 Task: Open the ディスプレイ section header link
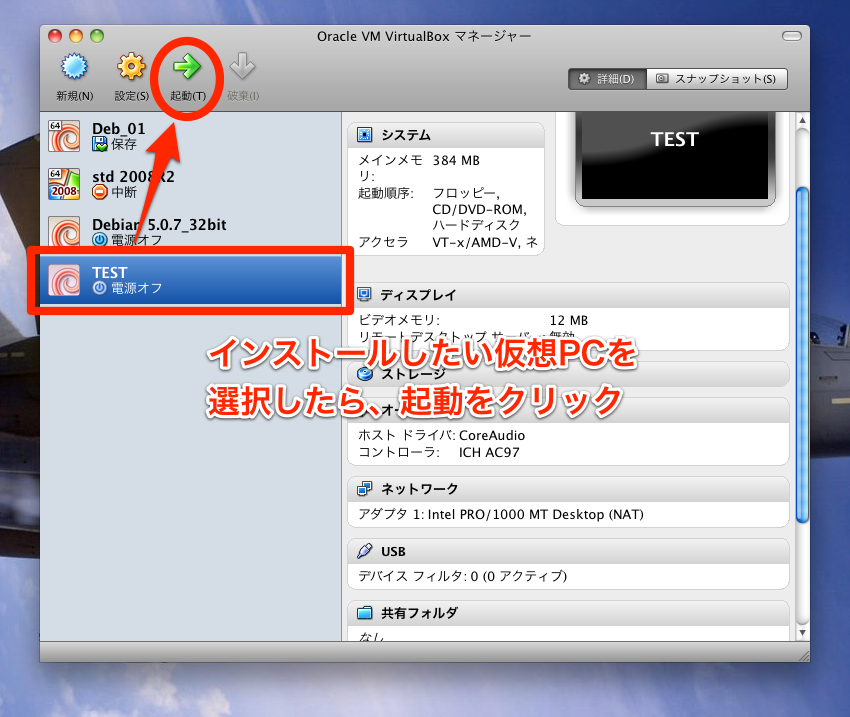[x=418, y=295]
